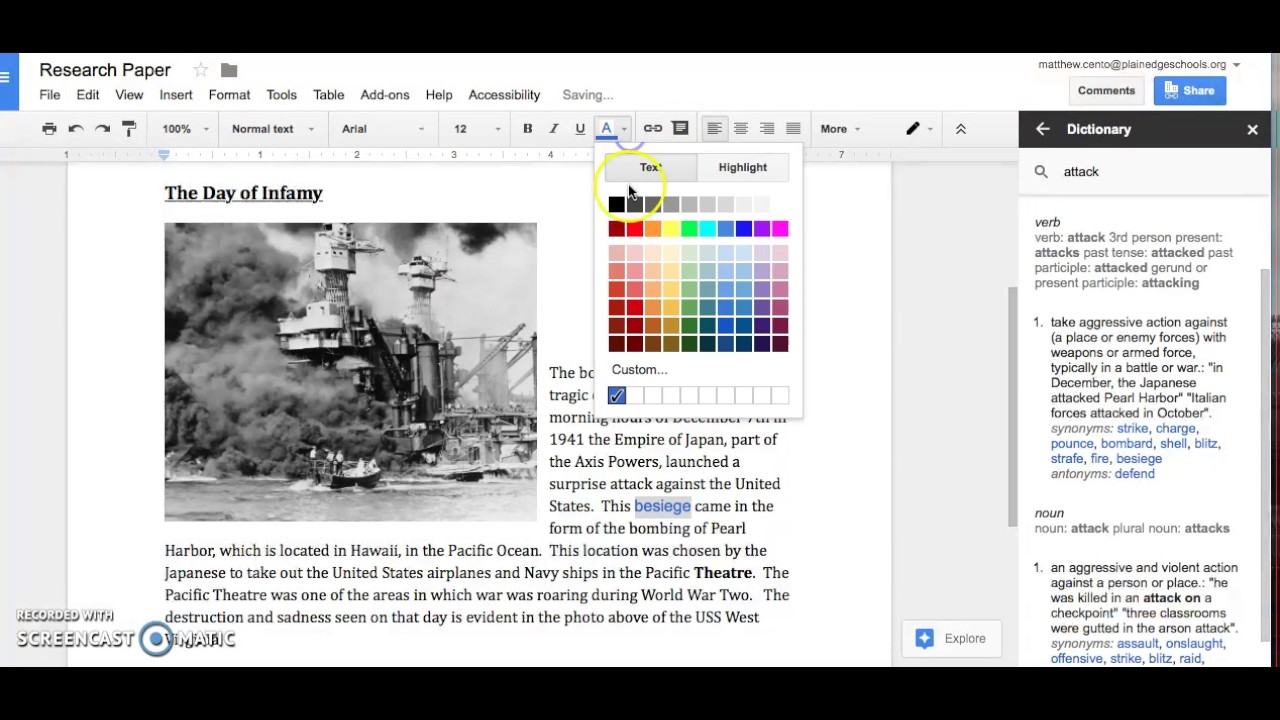Click the Comments button
The width and height of the screenshot is (1280, 720).
click(x=1106, y=91)
